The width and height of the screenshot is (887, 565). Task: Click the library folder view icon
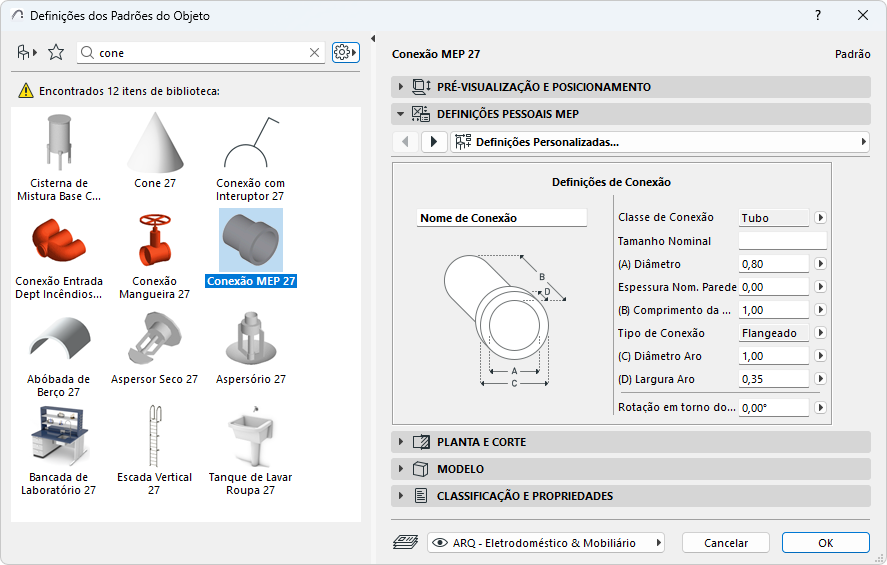click(26, 52)
